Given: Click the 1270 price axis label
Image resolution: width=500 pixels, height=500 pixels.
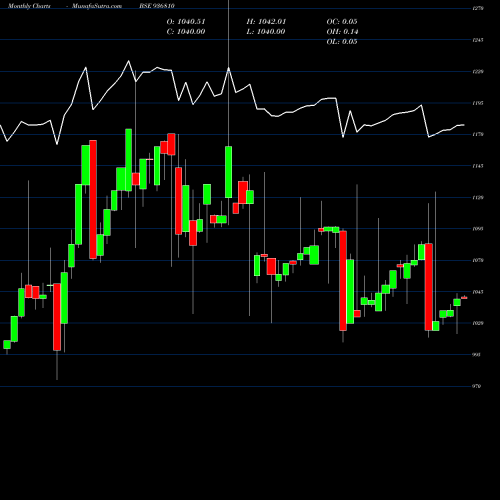Looking at the screenshot, I should click(x=478, y=8).
